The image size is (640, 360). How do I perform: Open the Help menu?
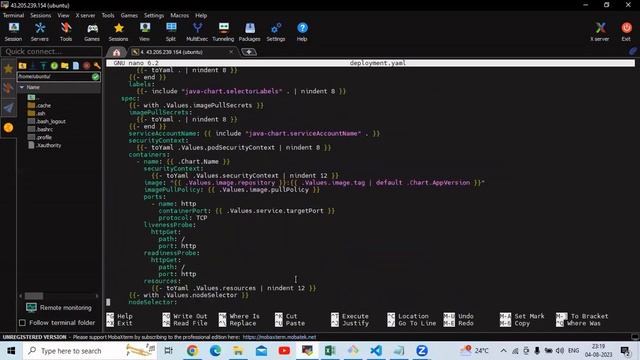coord(201,15)
